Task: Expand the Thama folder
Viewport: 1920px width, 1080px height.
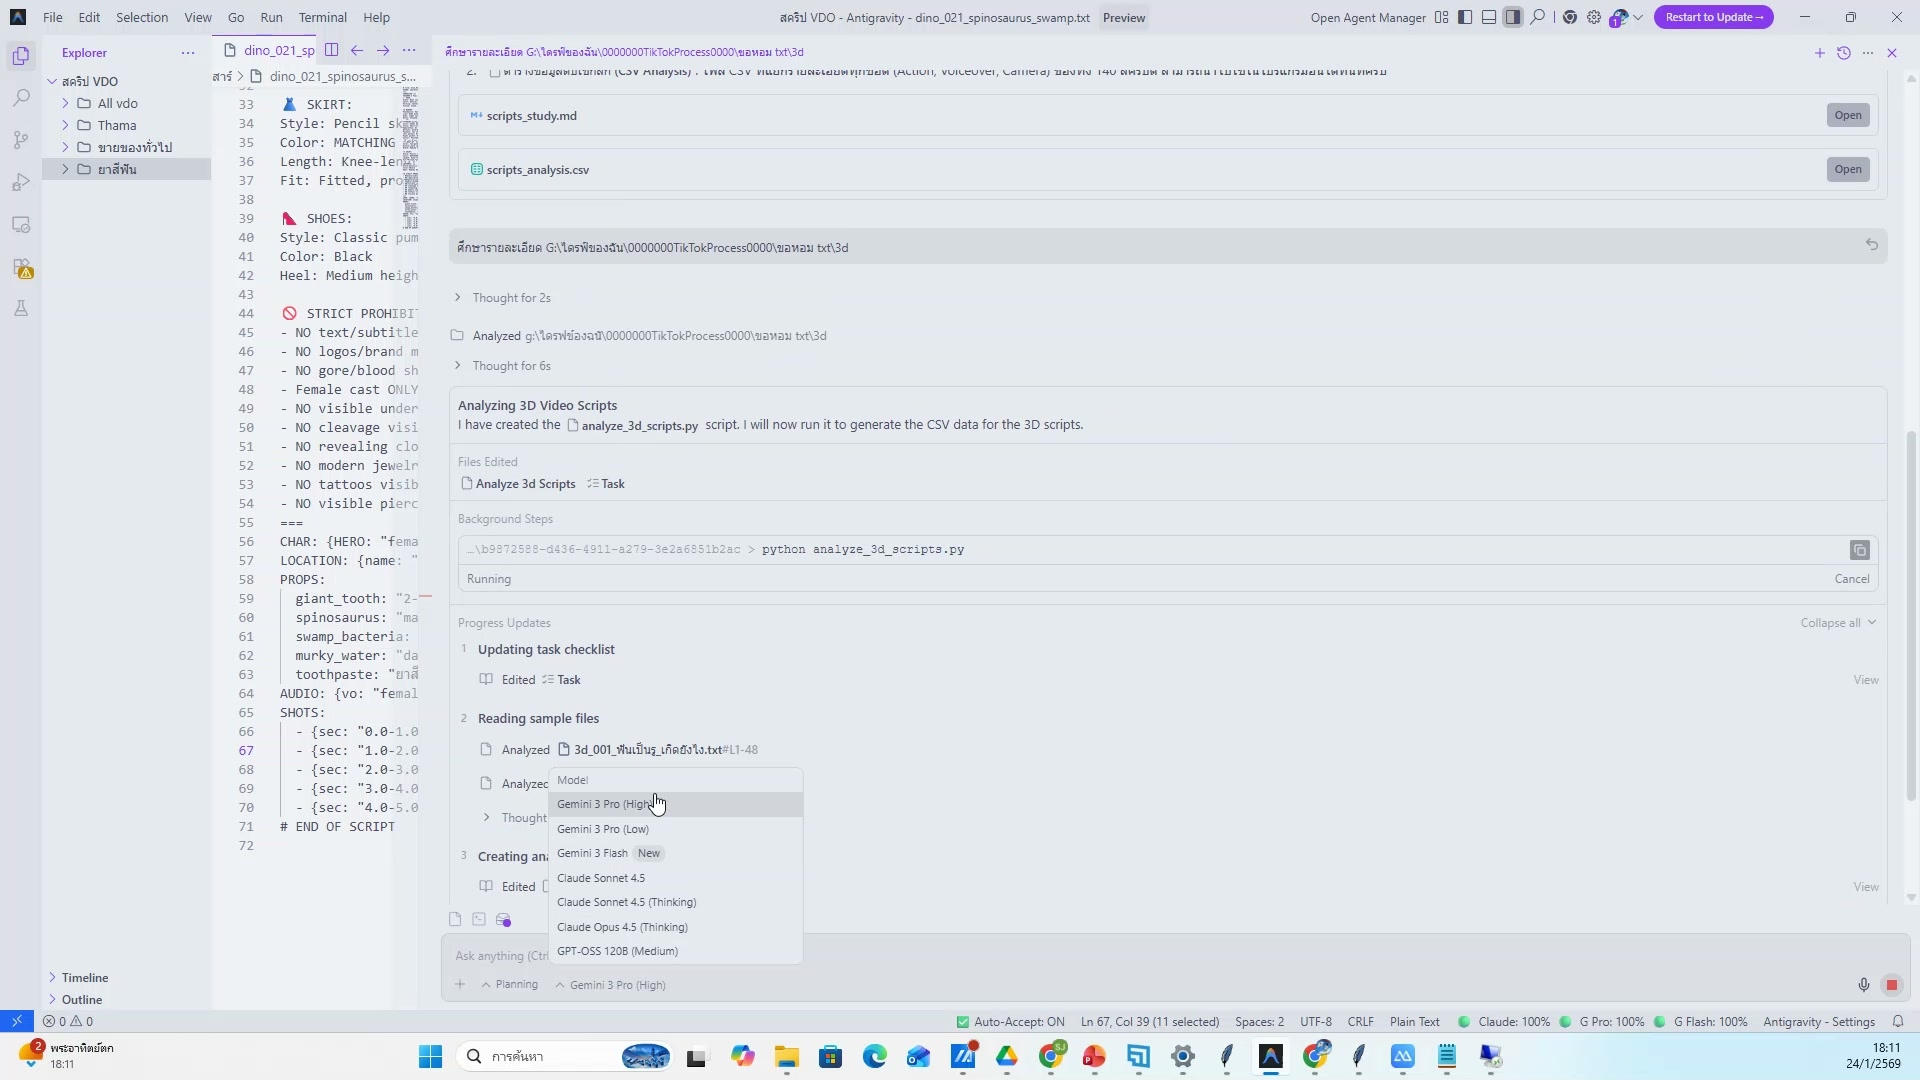Action: coord(116,125)
